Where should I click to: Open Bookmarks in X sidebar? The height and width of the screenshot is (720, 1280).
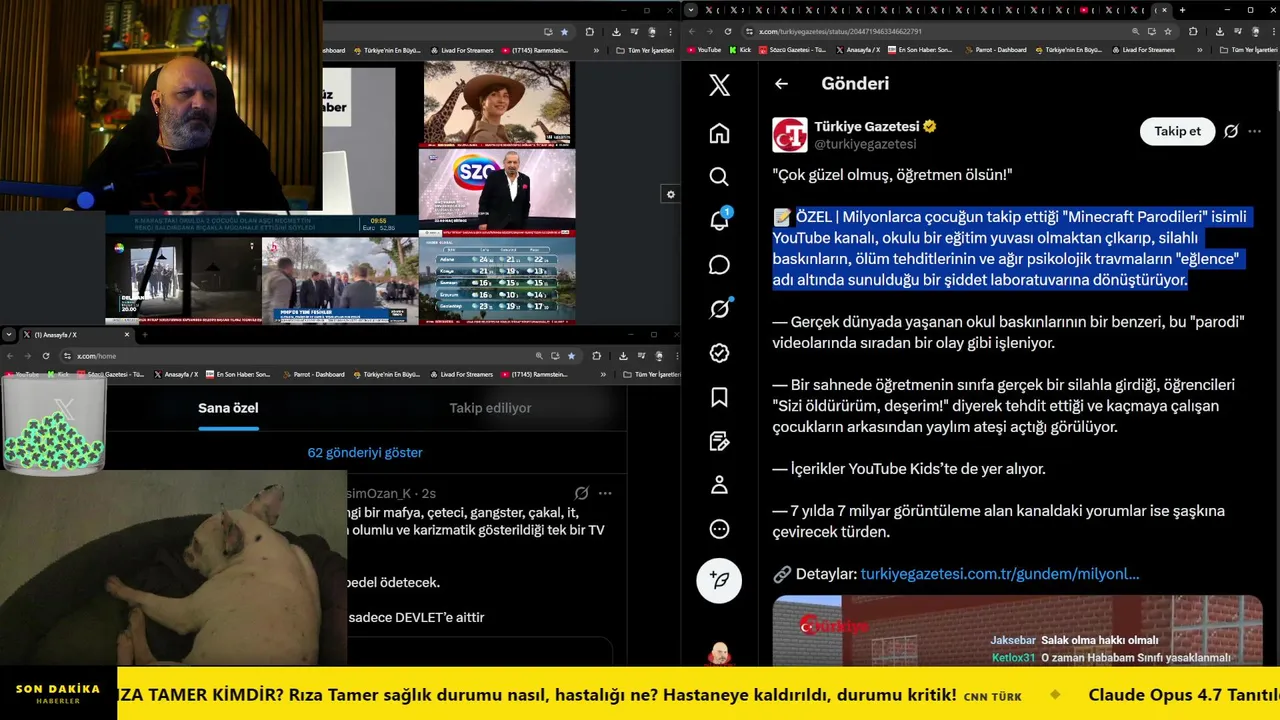click(719, 397)
